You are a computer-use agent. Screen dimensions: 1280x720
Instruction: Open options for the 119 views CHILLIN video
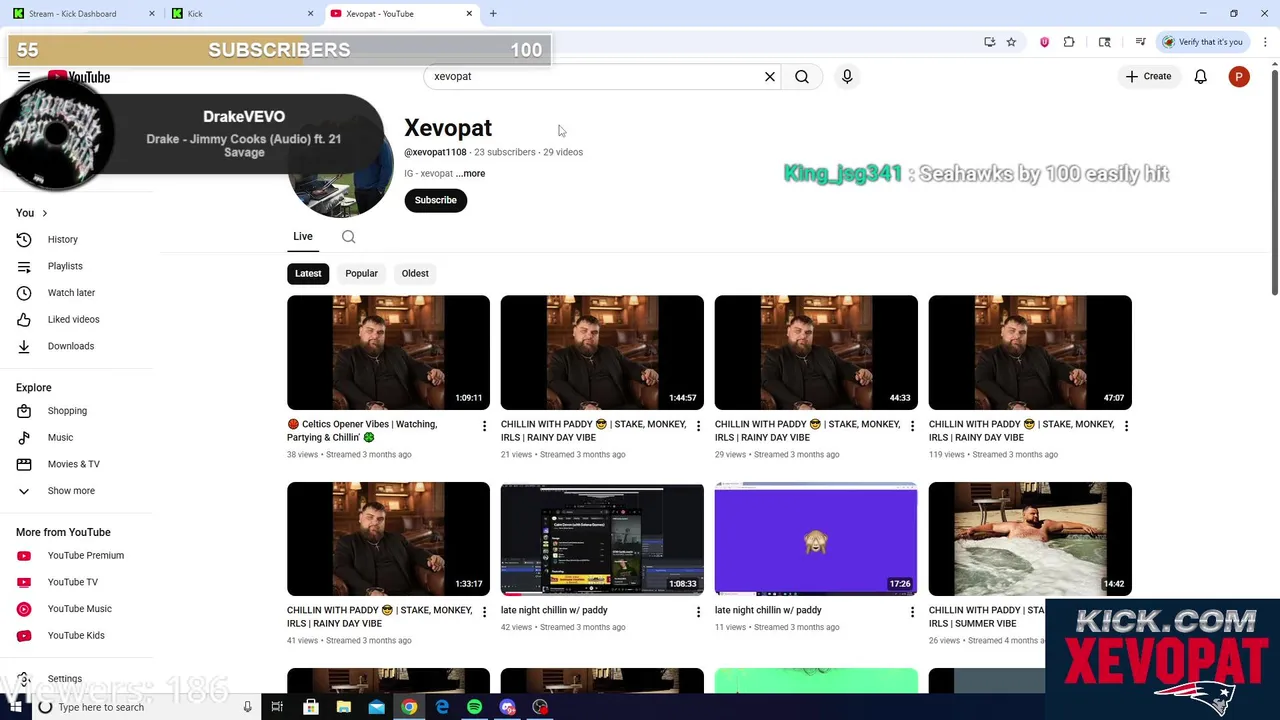click(x=1126, y=426)
